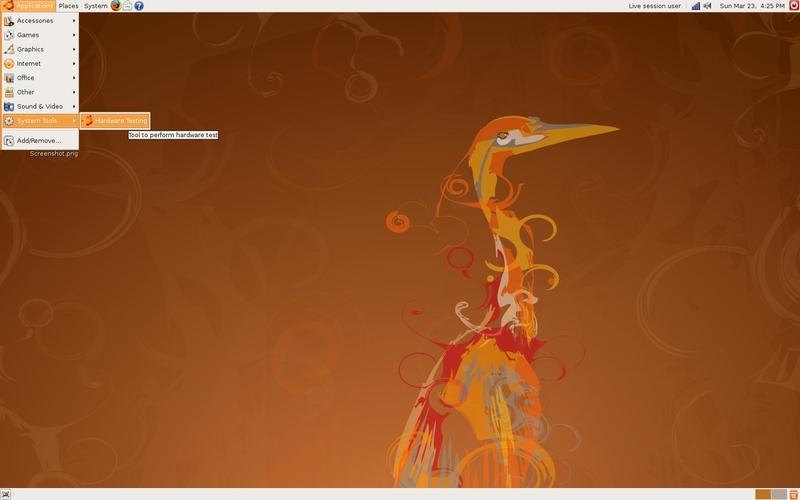Switch to the first orange workspace
This screenshot has height=500, width=800.
coord(763,494)
